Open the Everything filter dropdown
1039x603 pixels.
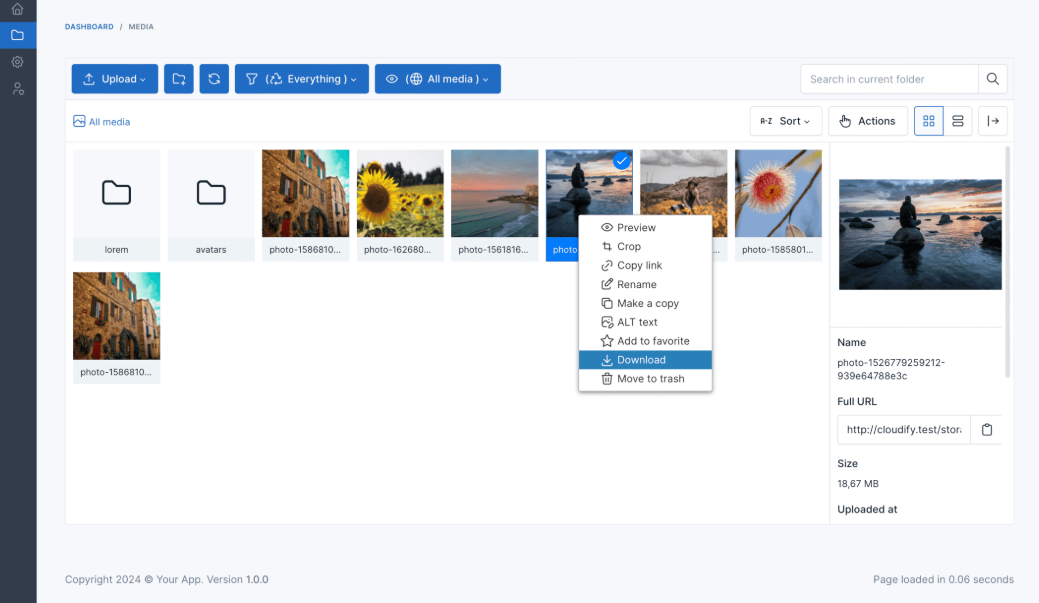coord(301,79)
